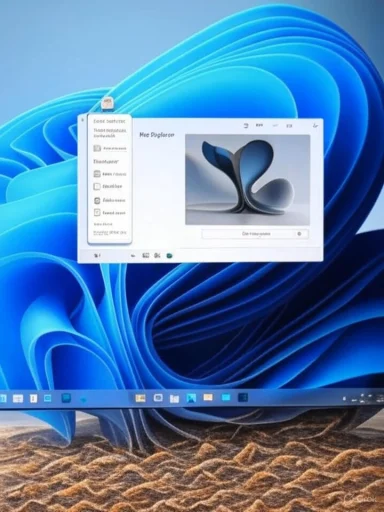
Task: Select the sidebar entry with the ticked box icon
Action: click(x=110, y=212)
